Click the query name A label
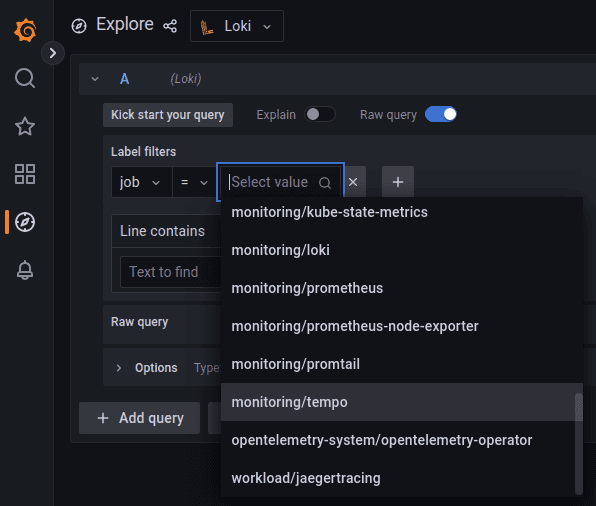 pos(124,79)
